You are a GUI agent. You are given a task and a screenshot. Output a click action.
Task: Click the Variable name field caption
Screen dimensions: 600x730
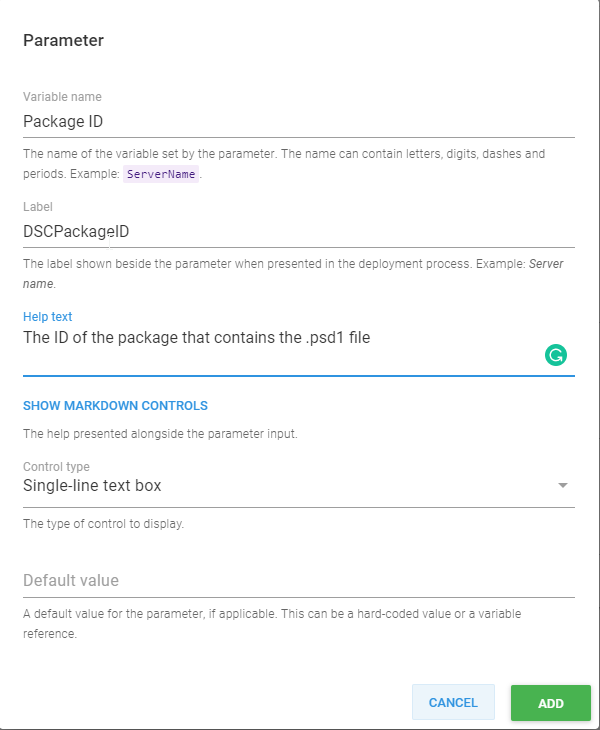[62, 97]
